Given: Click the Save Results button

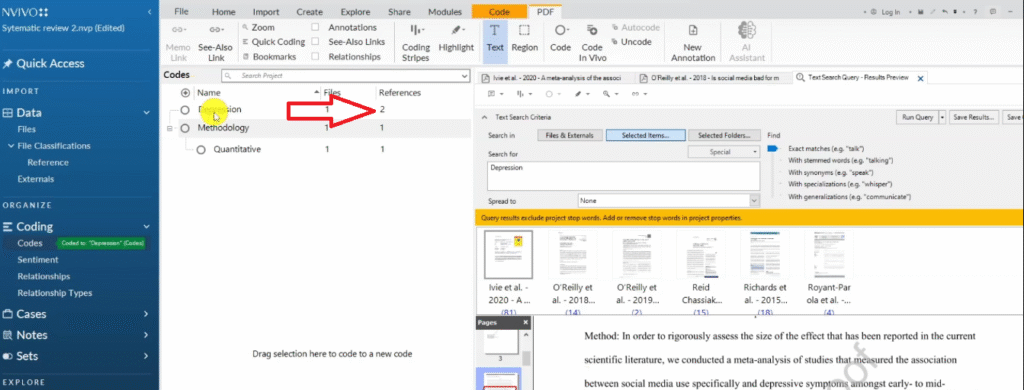Looking at the screenshot, I should [x=973, y=118].
